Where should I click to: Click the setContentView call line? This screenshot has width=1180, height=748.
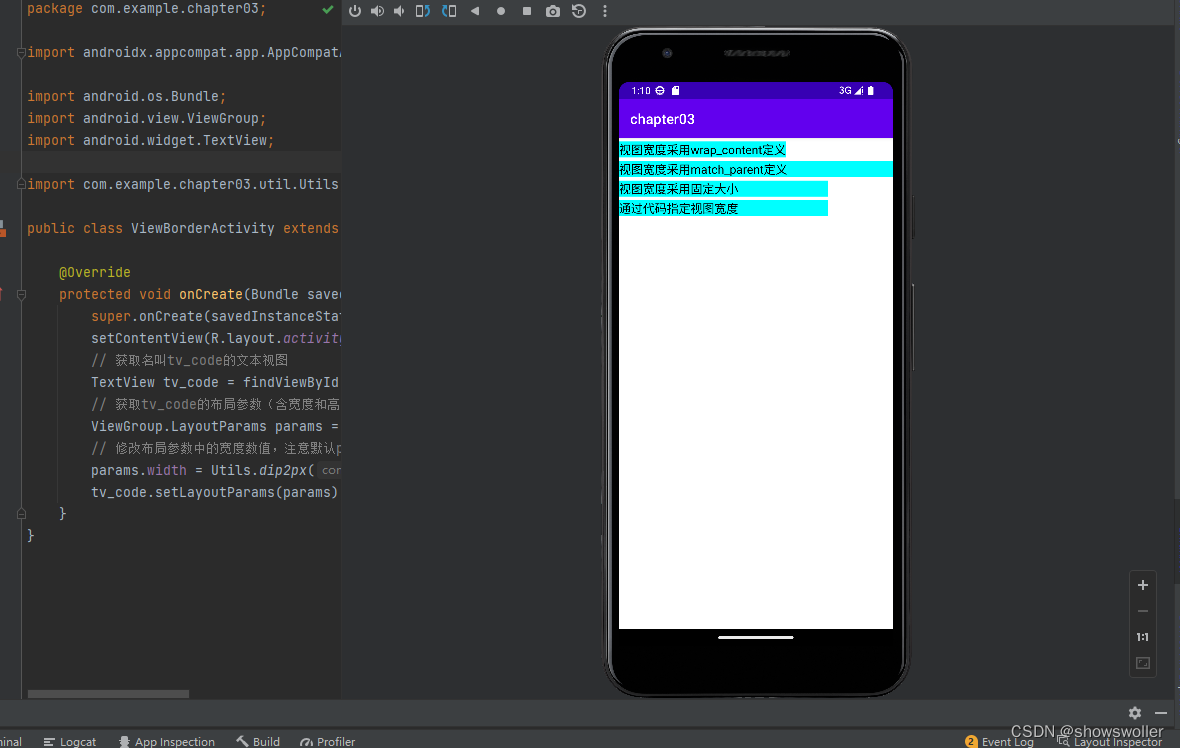pyautogui.click(x=215, y=338)
